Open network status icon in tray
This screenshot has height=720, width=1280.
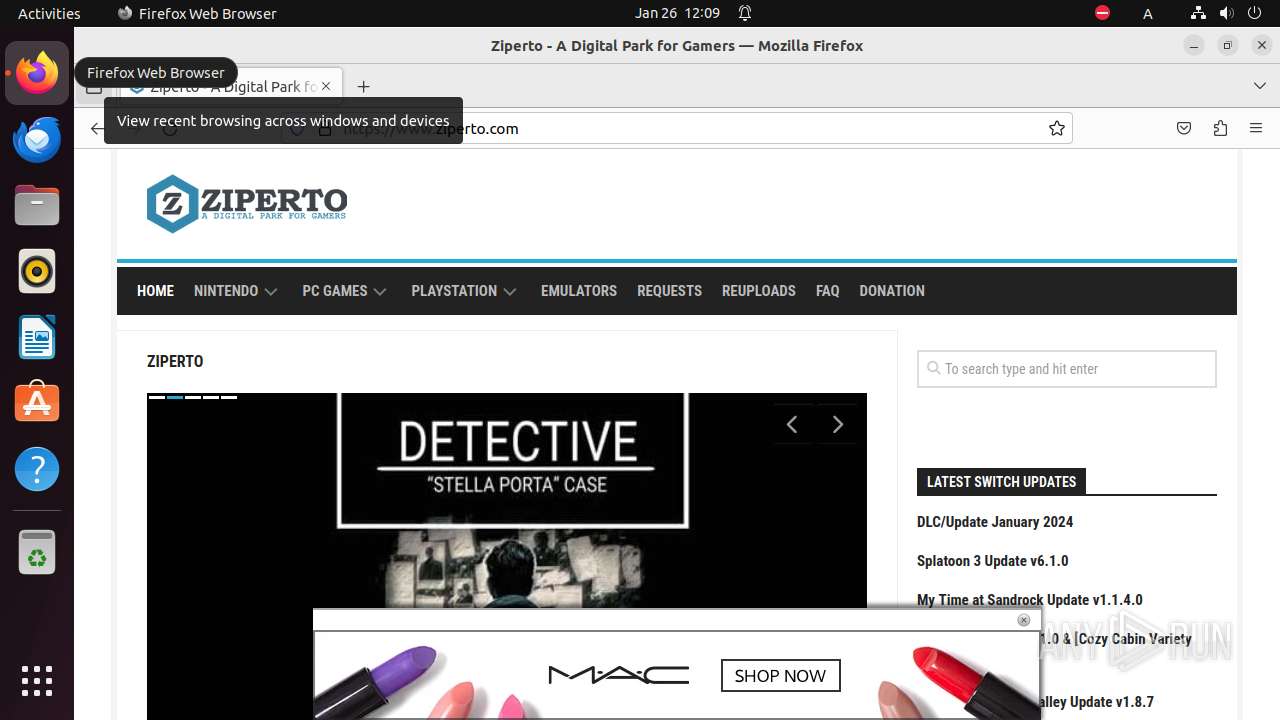[1198, 13]
